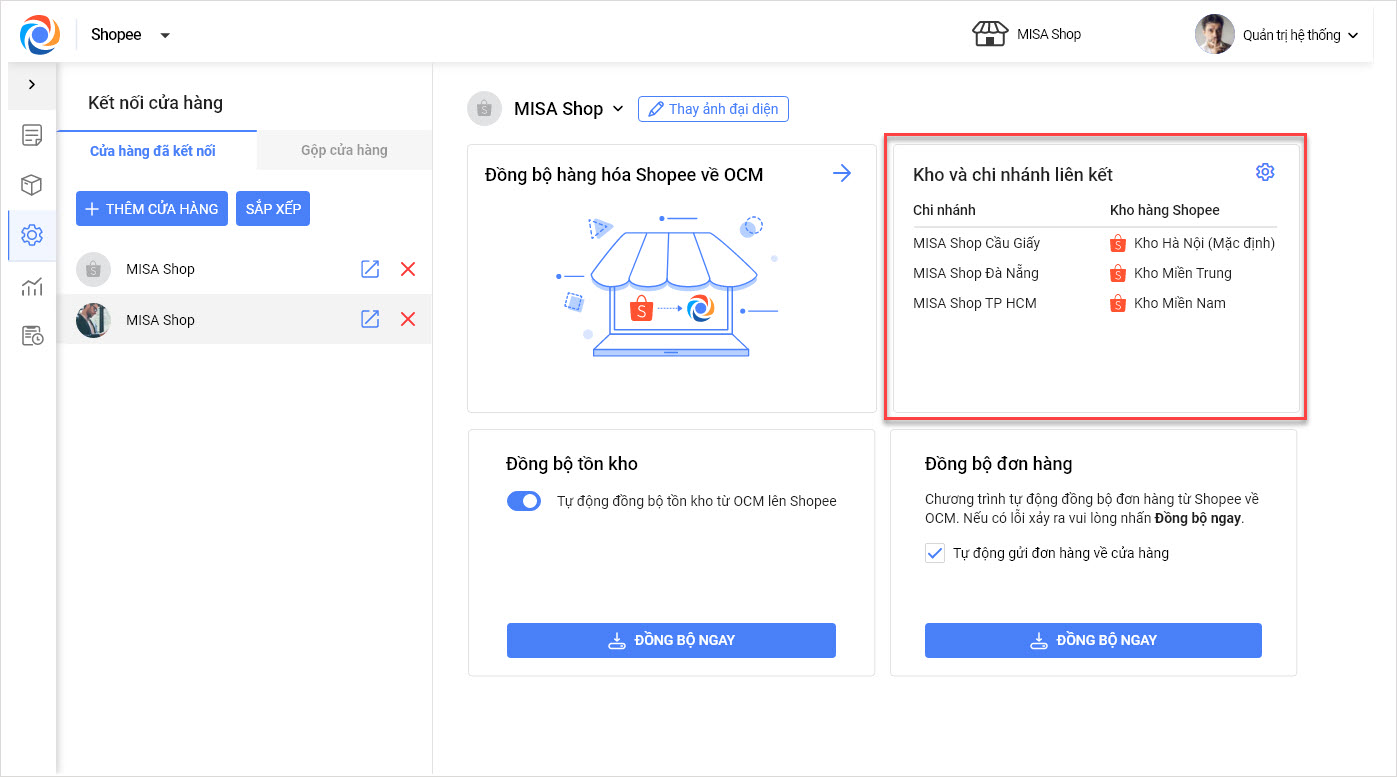The height and width of the screenshot is (777, 1397).
Task: Click ĐỒNG BỘ NGAY under Đồng bộ đơn hàng
Action: tap(1093, 640)
